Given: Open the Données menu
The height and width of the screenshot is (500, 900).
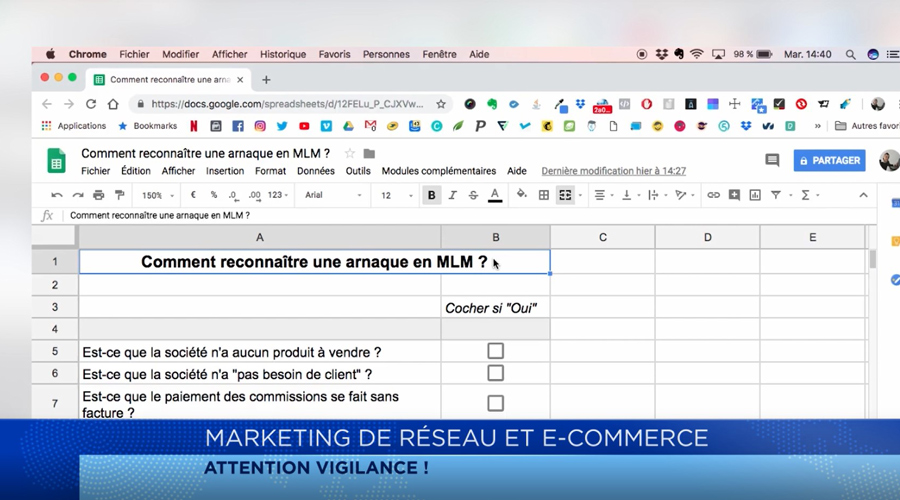Looking at the screenshot, I should (x=316, y=171).
